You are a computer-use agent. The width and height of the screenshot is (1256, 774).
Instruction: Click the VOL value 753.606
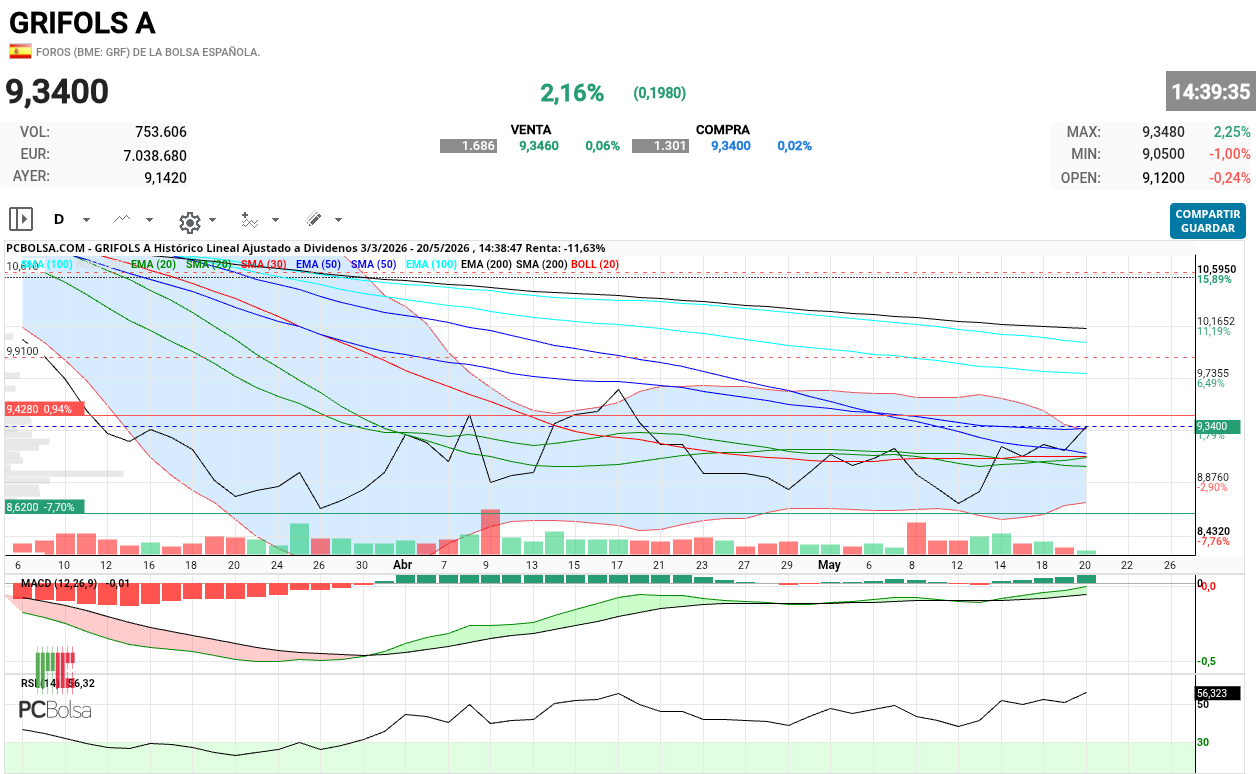tap(161, 132)
